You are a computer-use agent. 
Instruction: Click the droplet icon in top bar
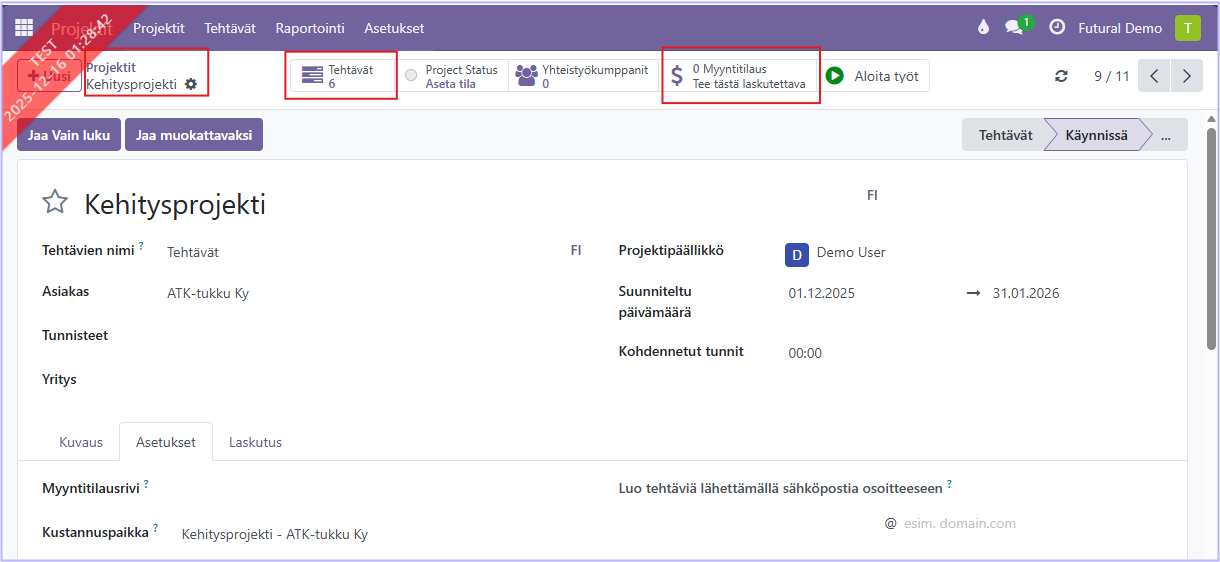(x=983, y=28)
